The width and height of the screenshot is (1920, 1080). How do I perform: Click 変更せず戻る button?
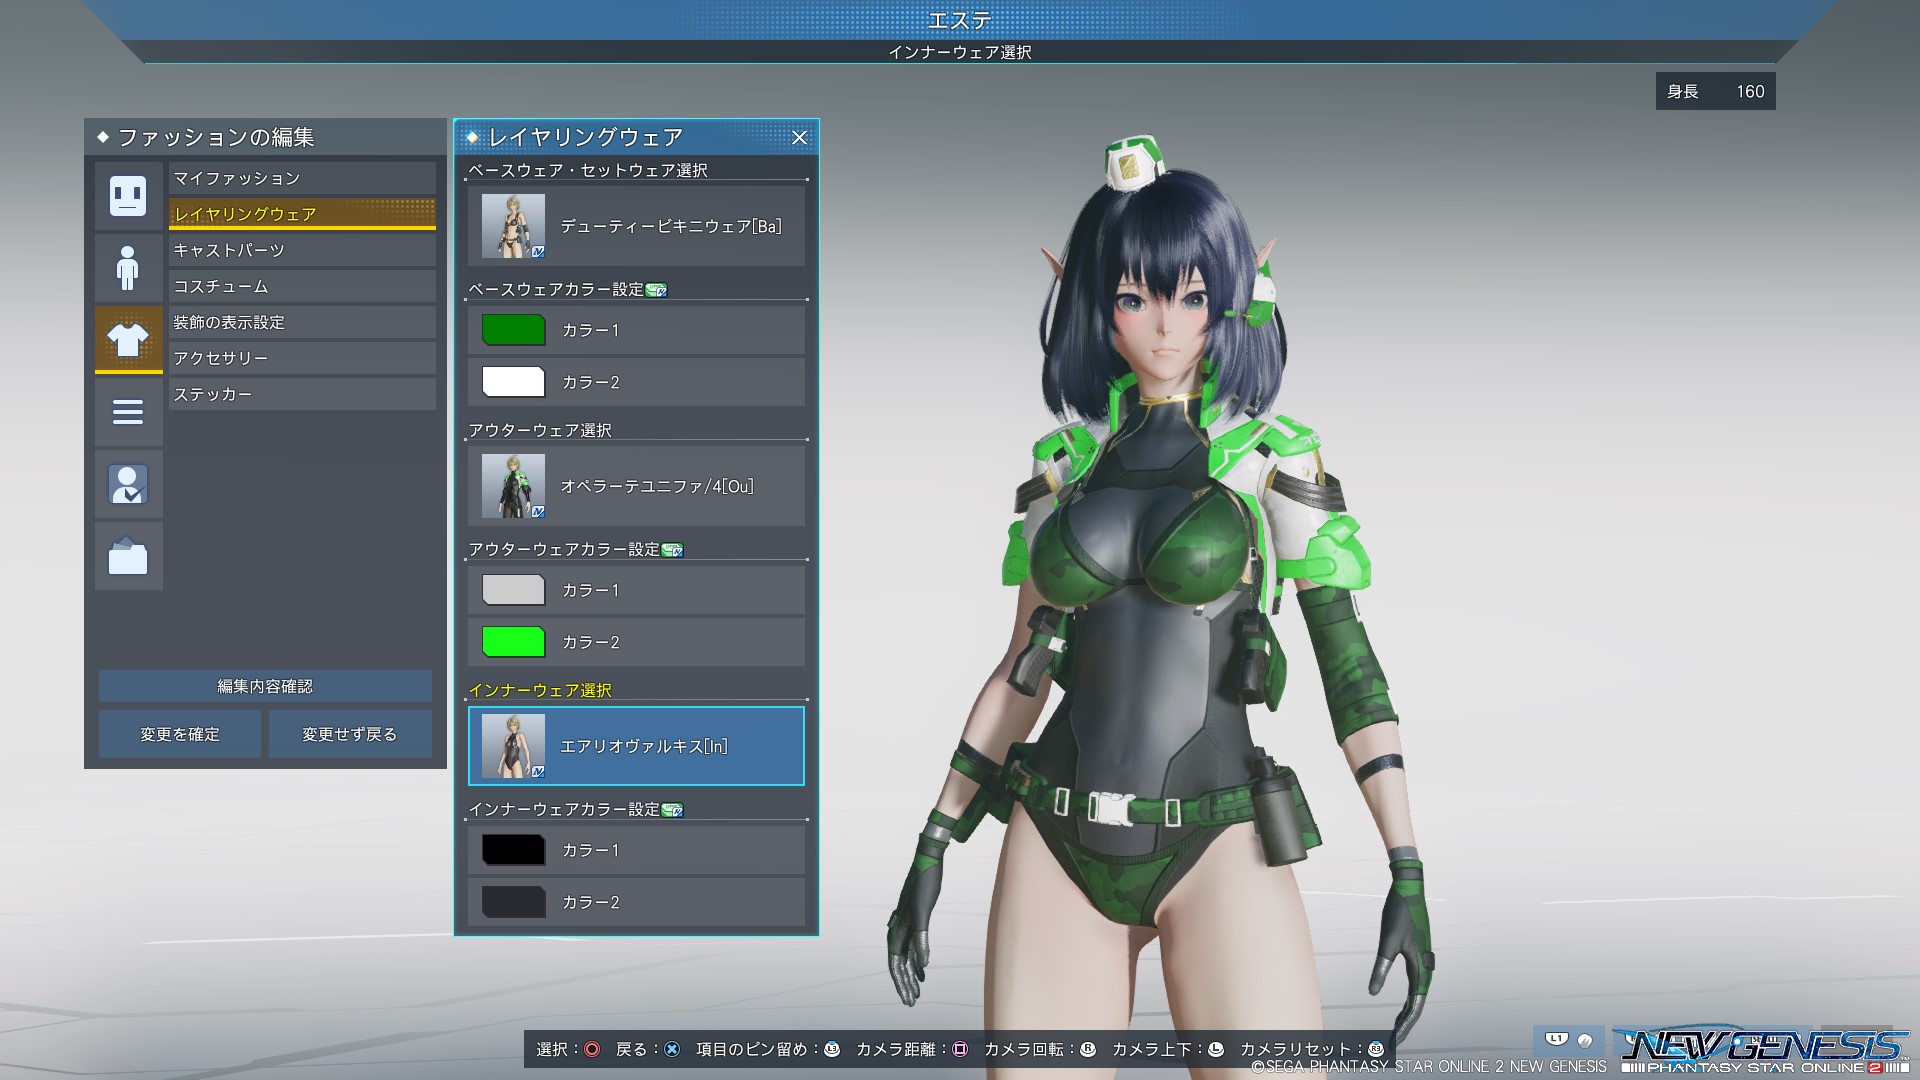click(349, 734)
